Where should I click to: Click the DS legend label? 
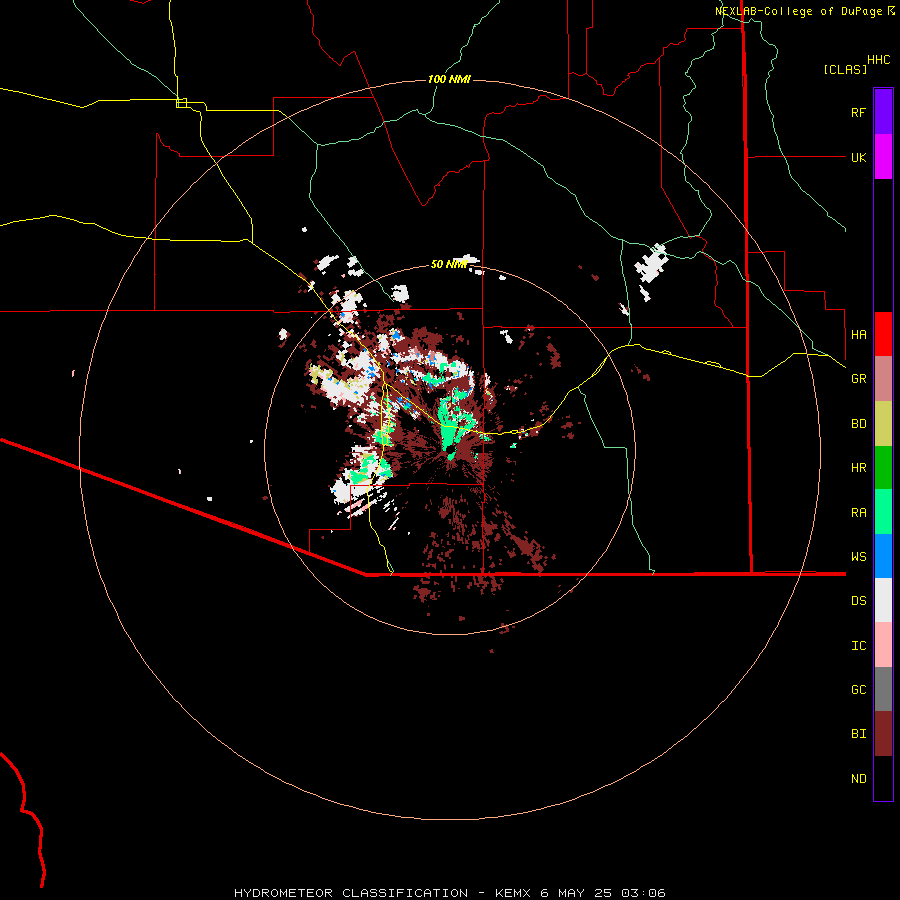(858, 601)
